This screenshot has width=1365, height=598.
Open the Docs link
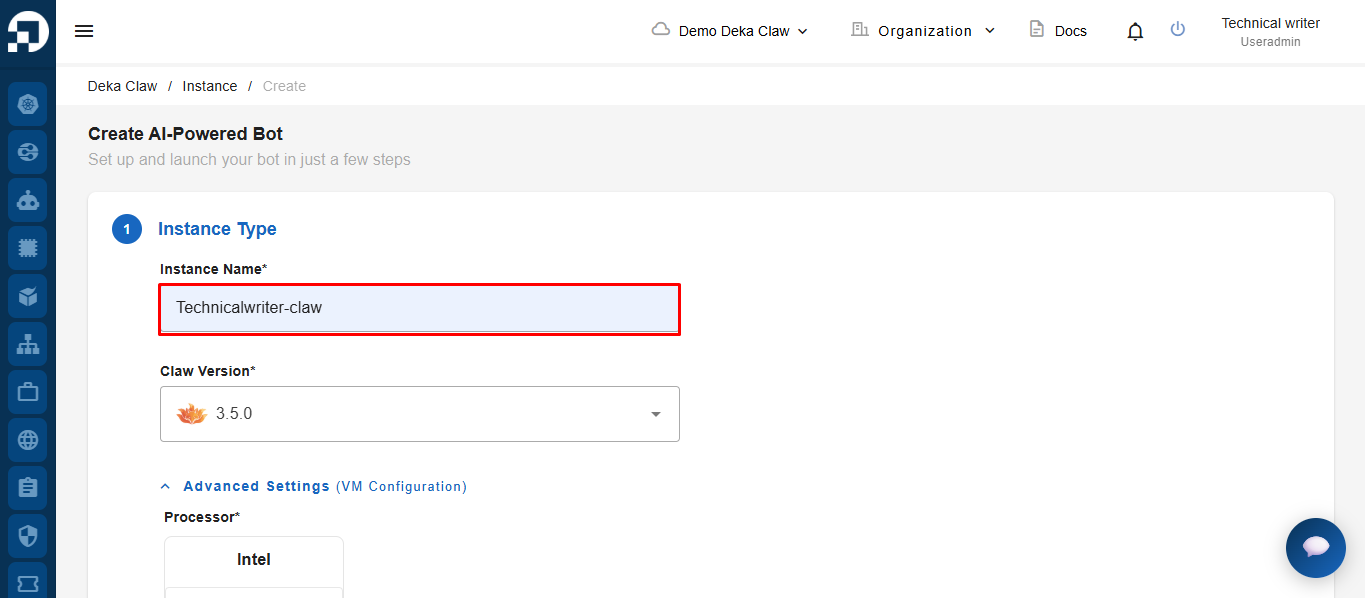(1058, 31)
